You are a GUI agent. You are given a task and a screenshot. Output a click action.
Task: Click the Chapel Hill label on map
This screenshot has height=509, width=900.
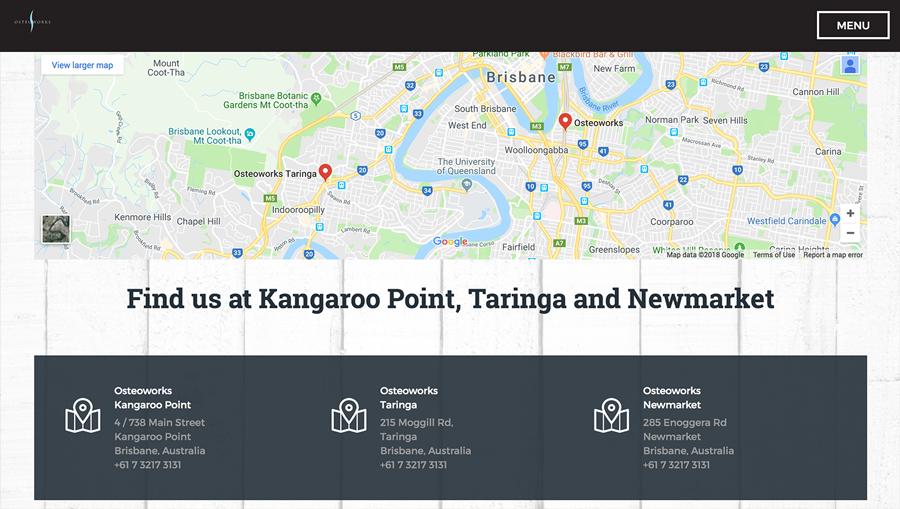[198, 222]
